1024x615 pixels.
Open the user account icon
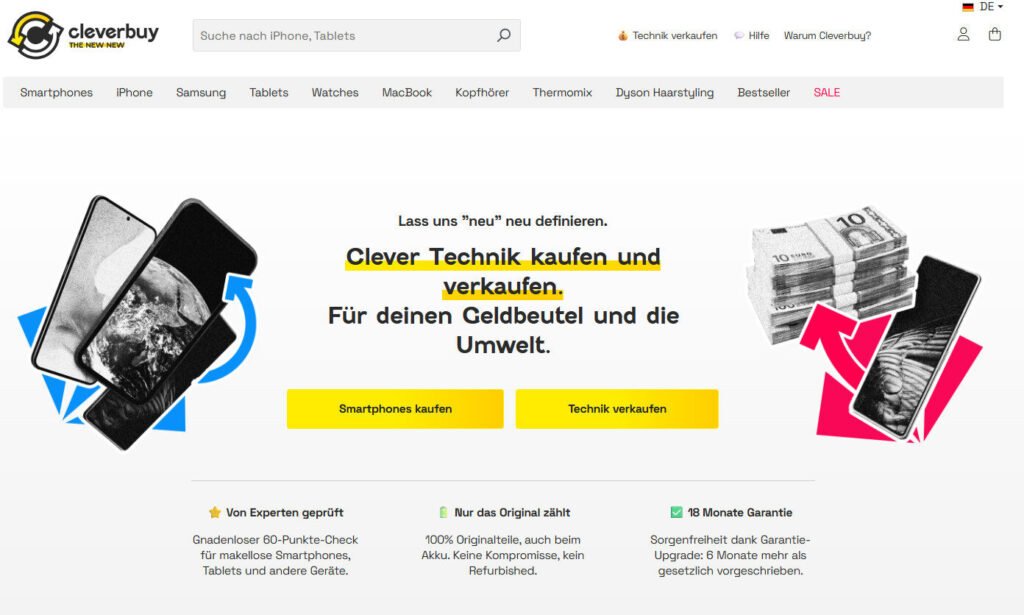pos(963,35)
